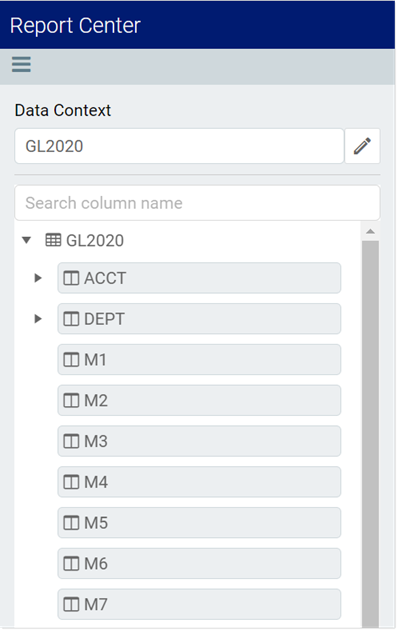Image resolution: width=398 pixels, height=631 pixels.
Task: Click the Data Context GL2020 field
Action: [179, 146]
